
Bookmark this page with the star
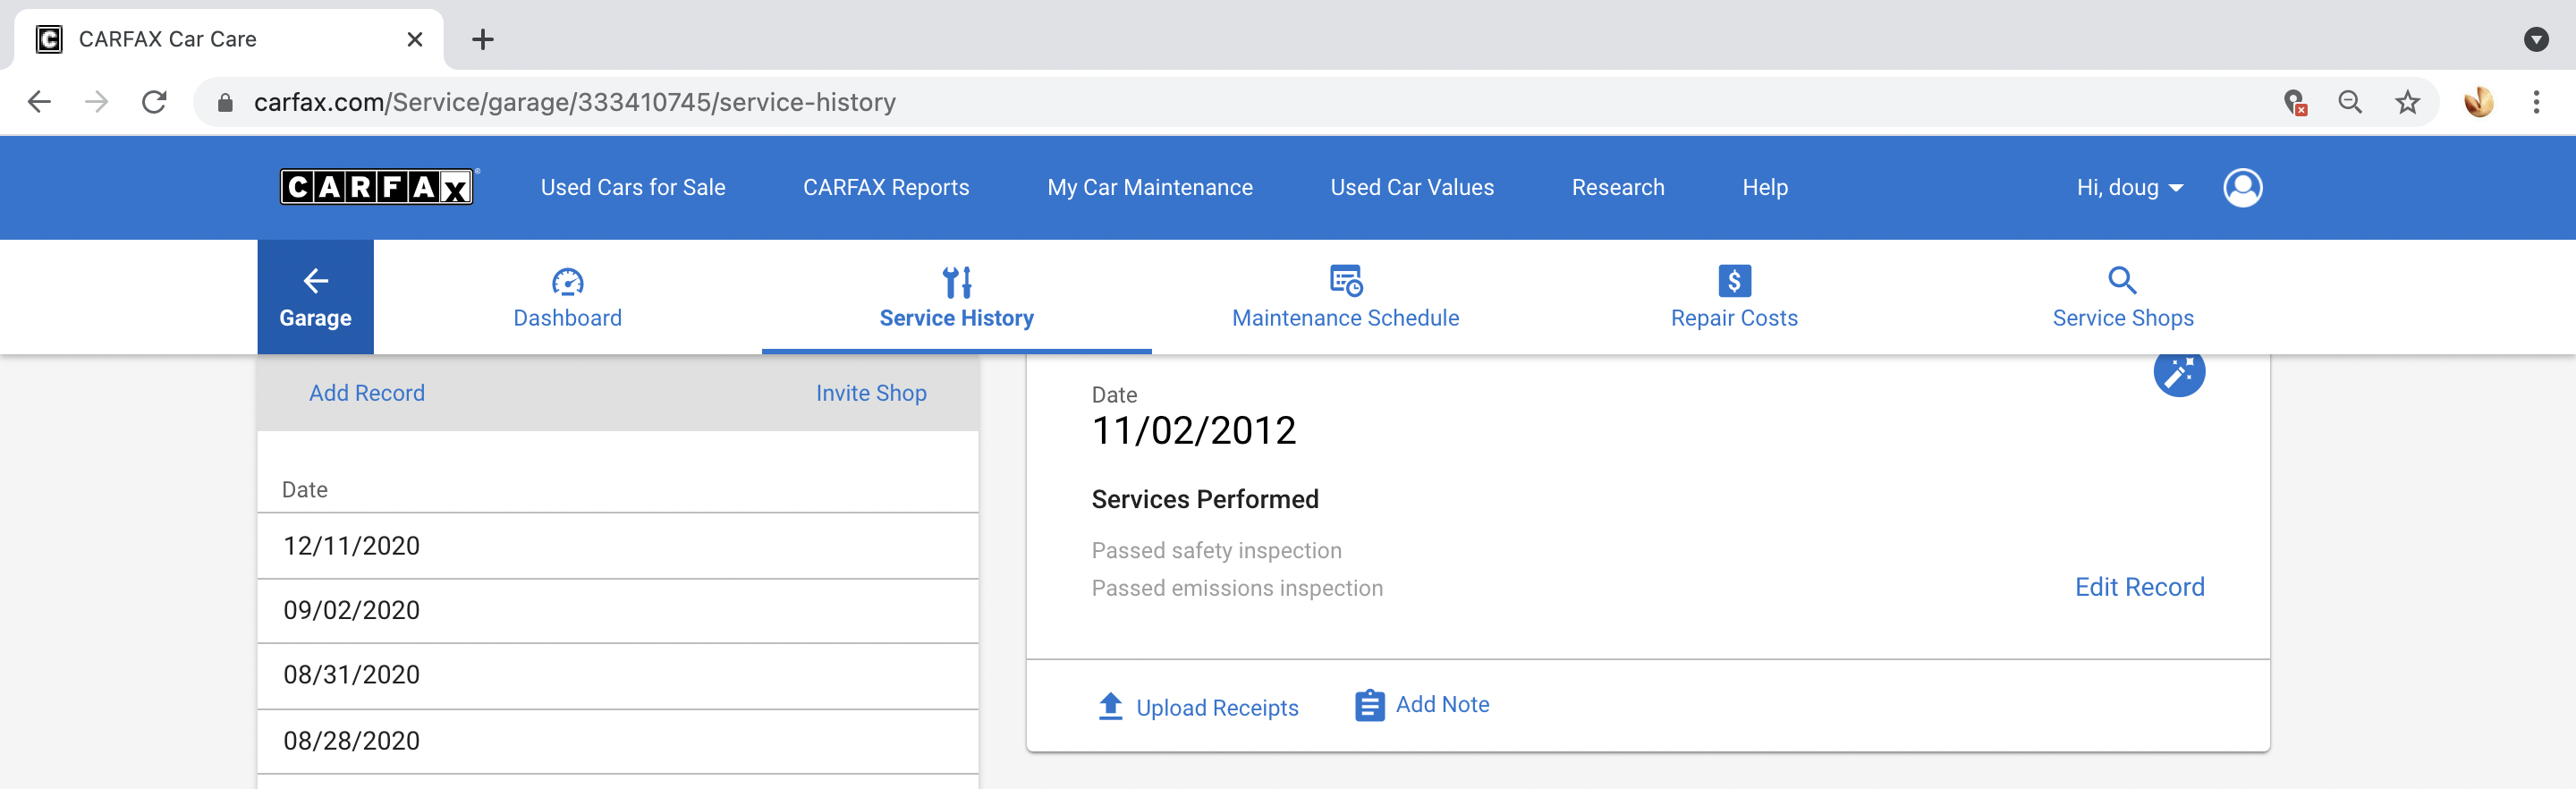coord(2407,102)
